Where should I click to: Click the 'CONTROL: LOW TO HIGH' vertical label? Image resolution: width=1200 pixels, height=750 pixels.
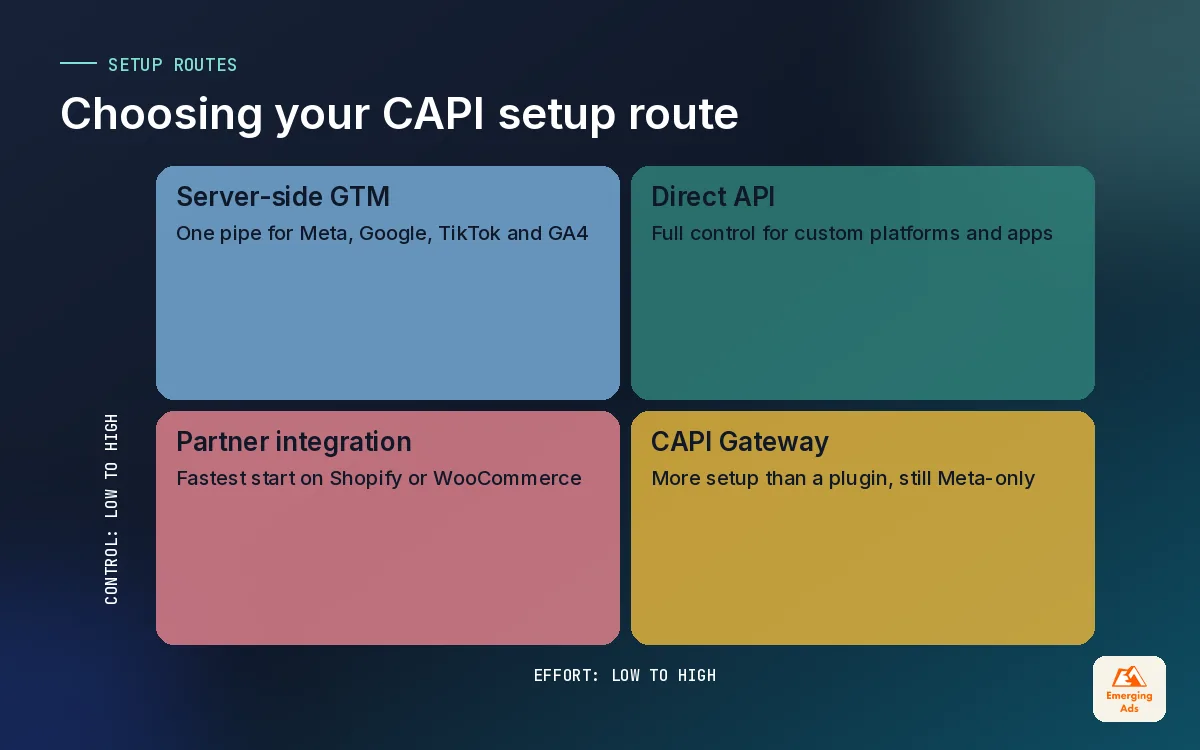(111, 509)
